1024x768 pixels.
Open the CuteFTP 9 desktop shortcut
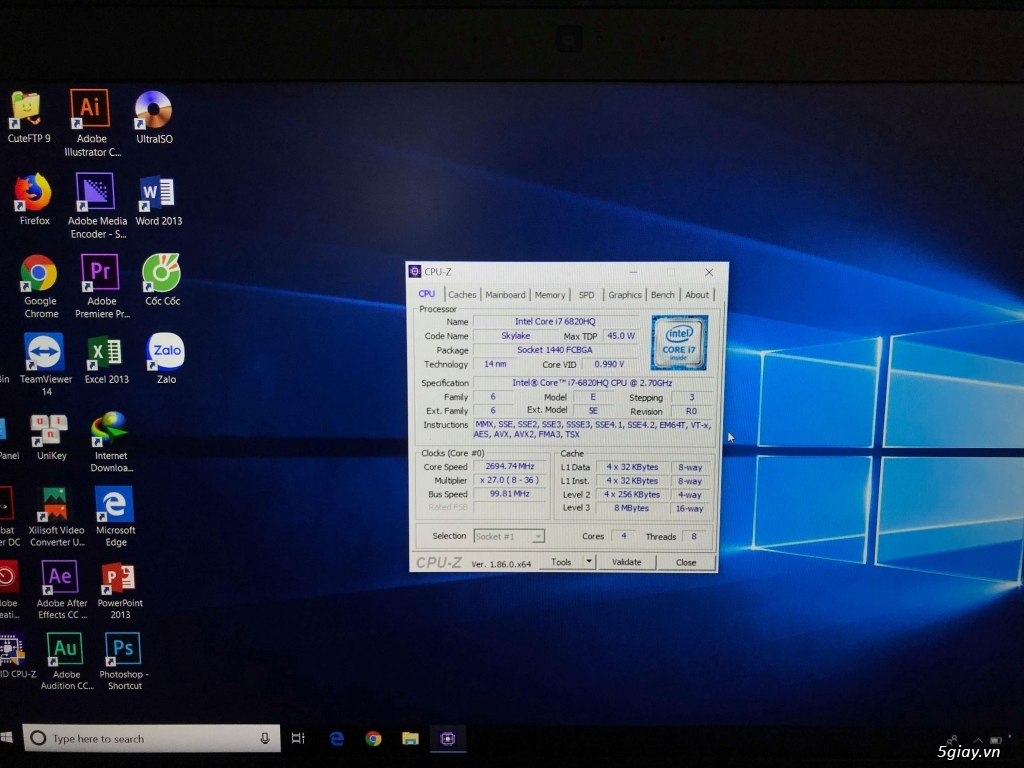tap(27, 118)
